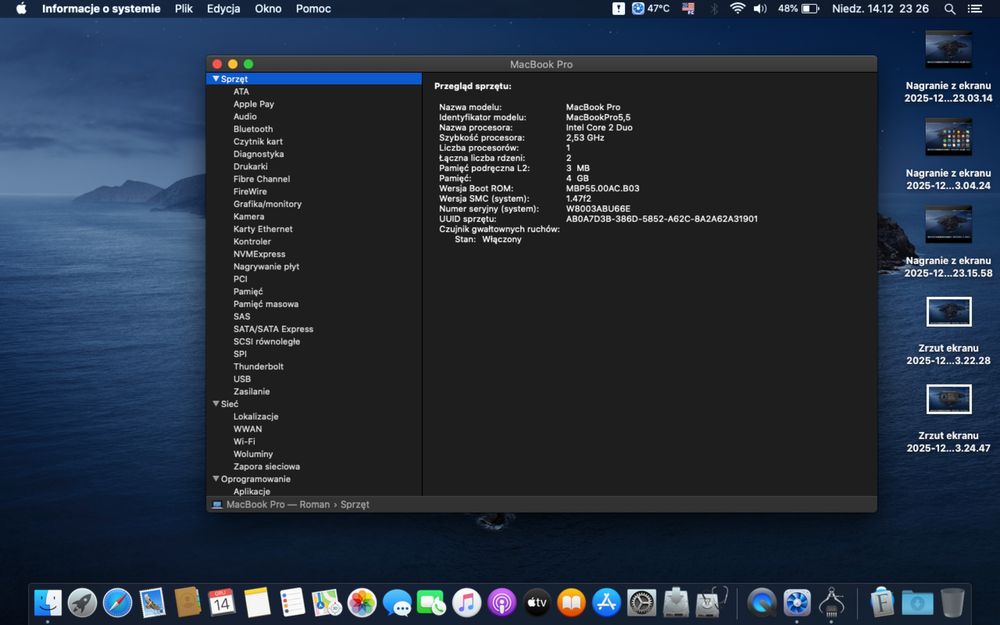This screenshot has height=625, width=1000.
Task: Select Grafika/monitory in the sidebar
Action: pyautogui.click(x=267, y=204)
